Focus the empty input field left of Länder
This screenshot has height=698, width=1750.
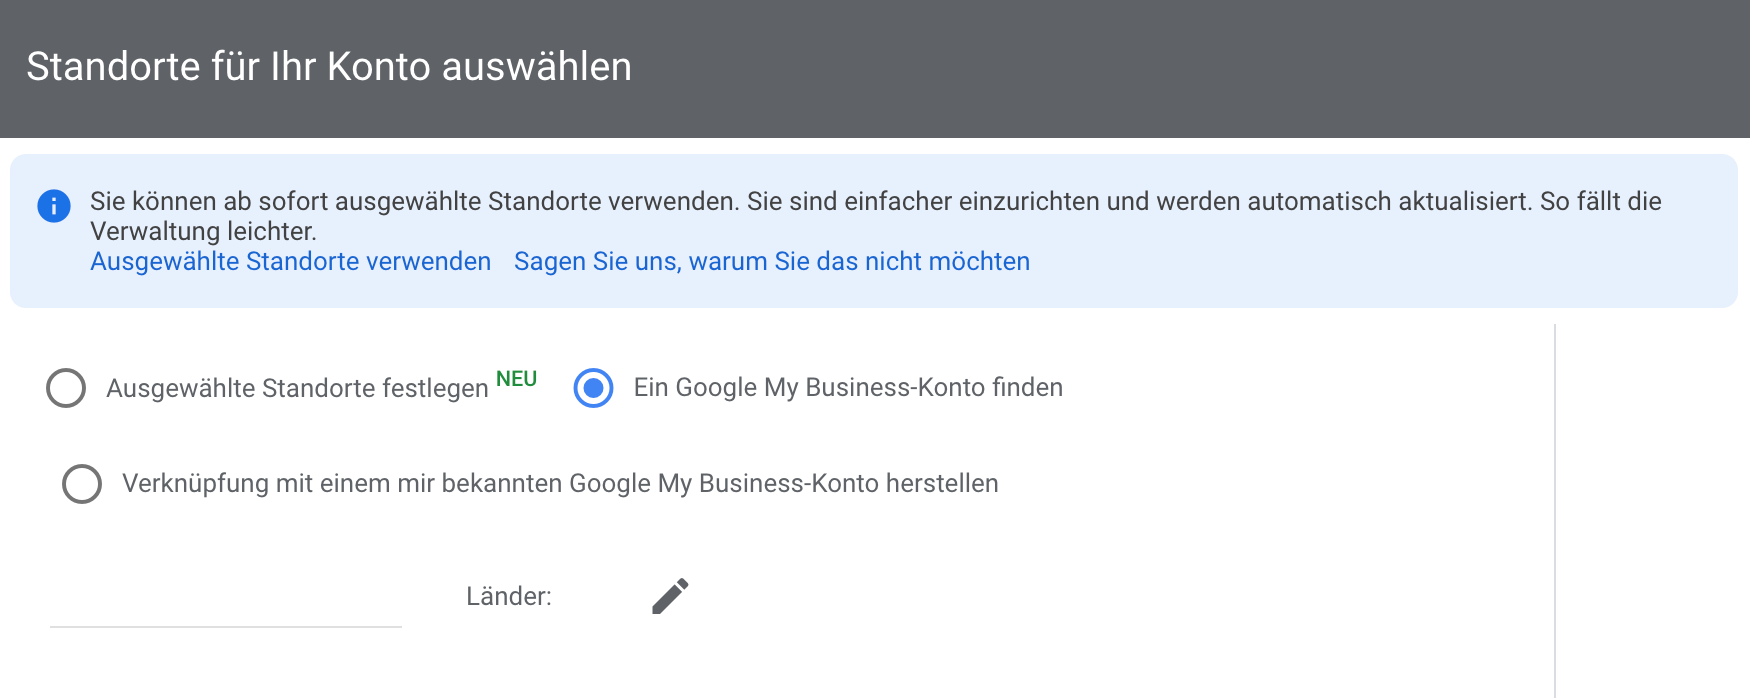[x=226, y=598]
